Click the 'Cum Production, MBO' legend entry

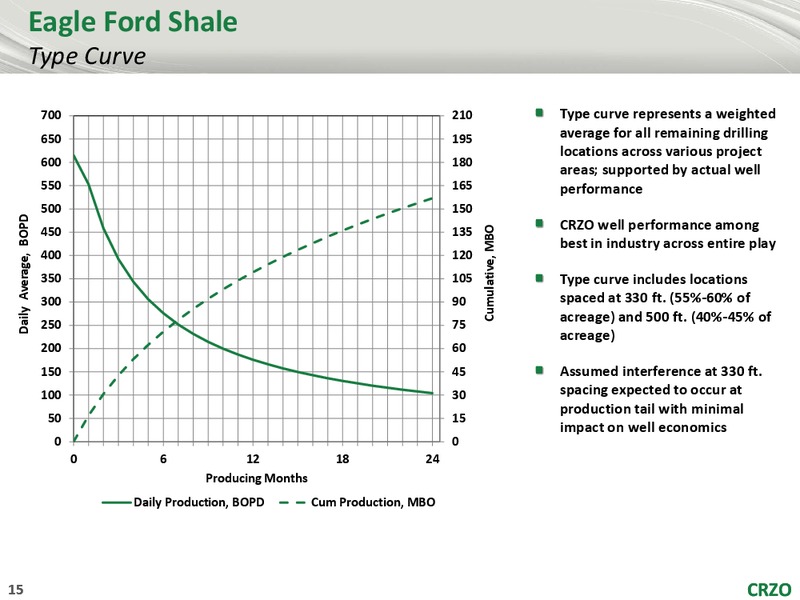coord(357,502)
